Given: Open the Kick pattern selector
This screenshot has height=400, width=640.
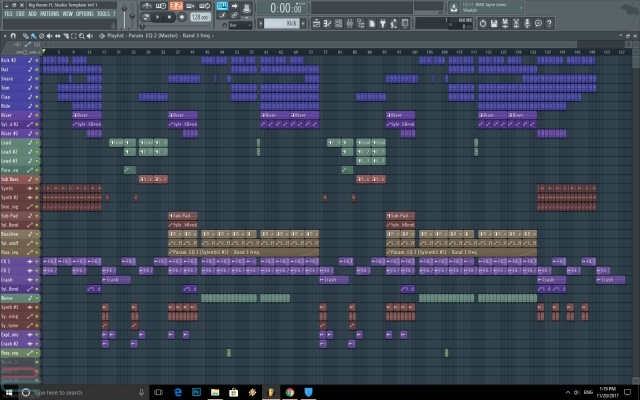Looking at the screenshot, I should coord(282,23).
